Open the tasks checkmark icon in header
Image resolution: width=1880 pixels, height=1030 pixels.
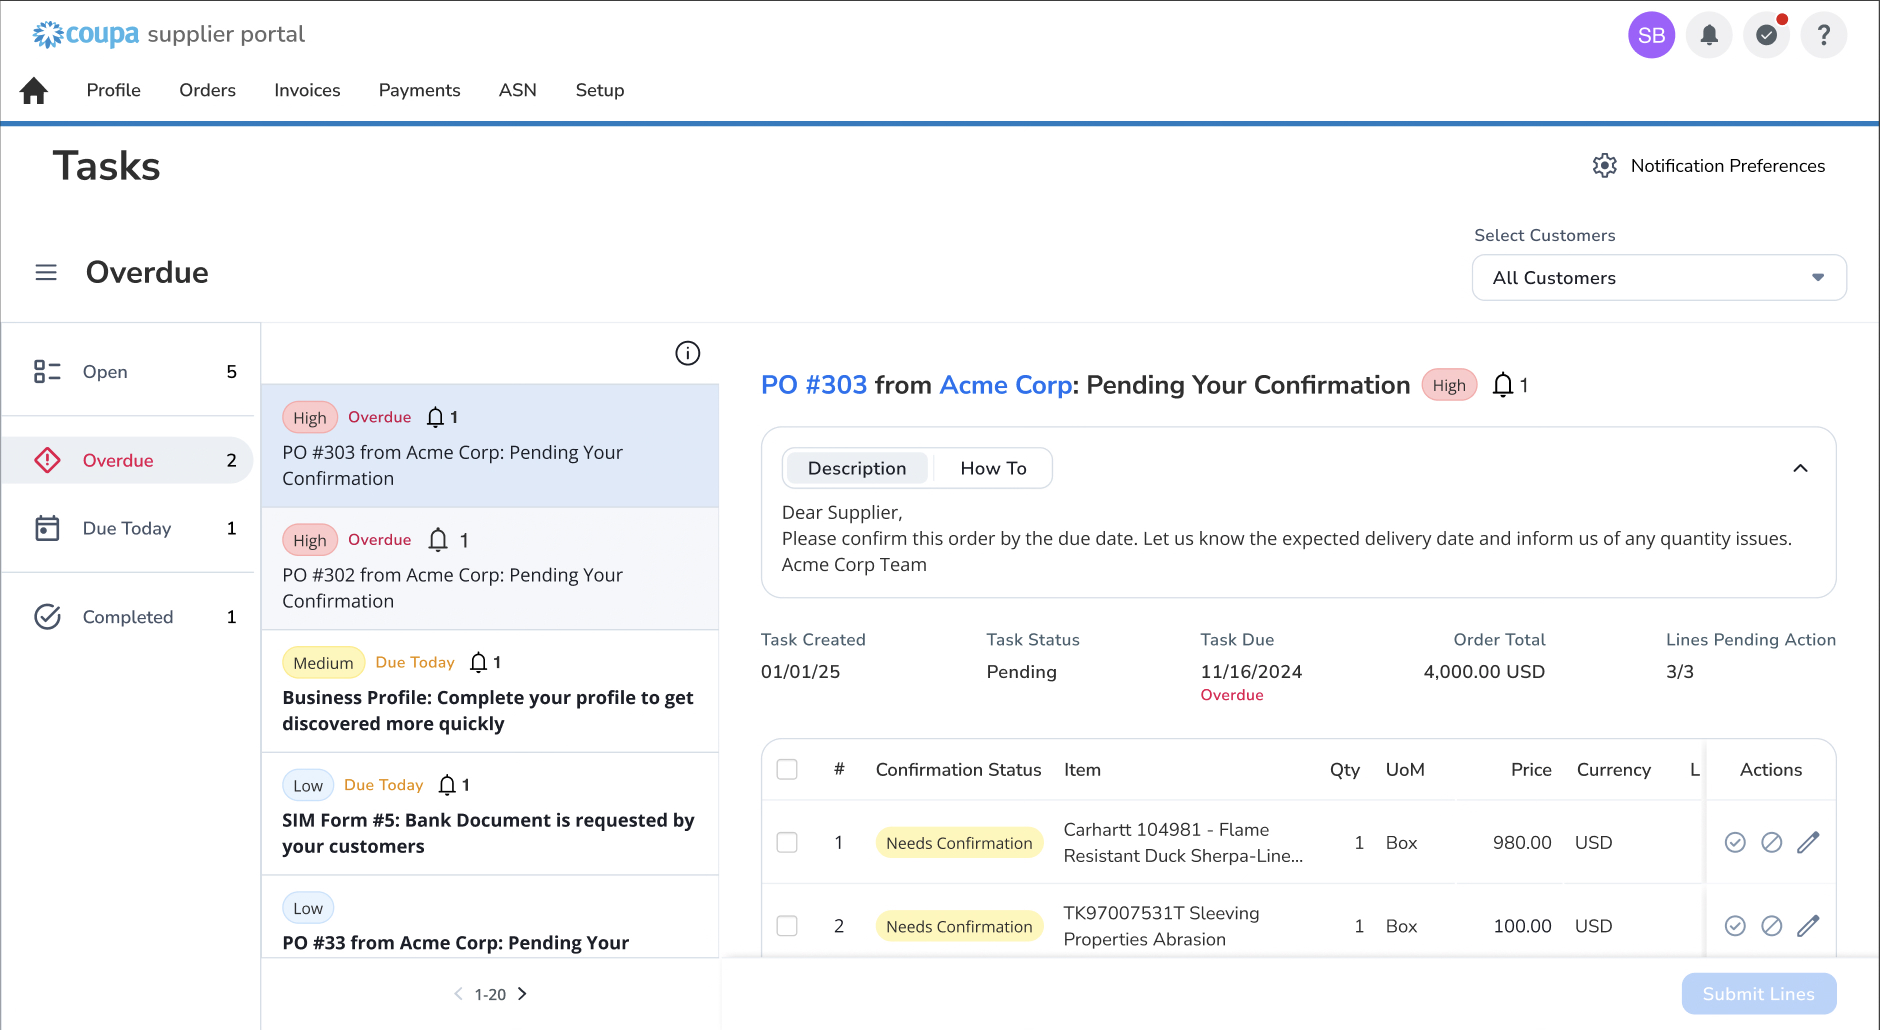(1767, 35)
